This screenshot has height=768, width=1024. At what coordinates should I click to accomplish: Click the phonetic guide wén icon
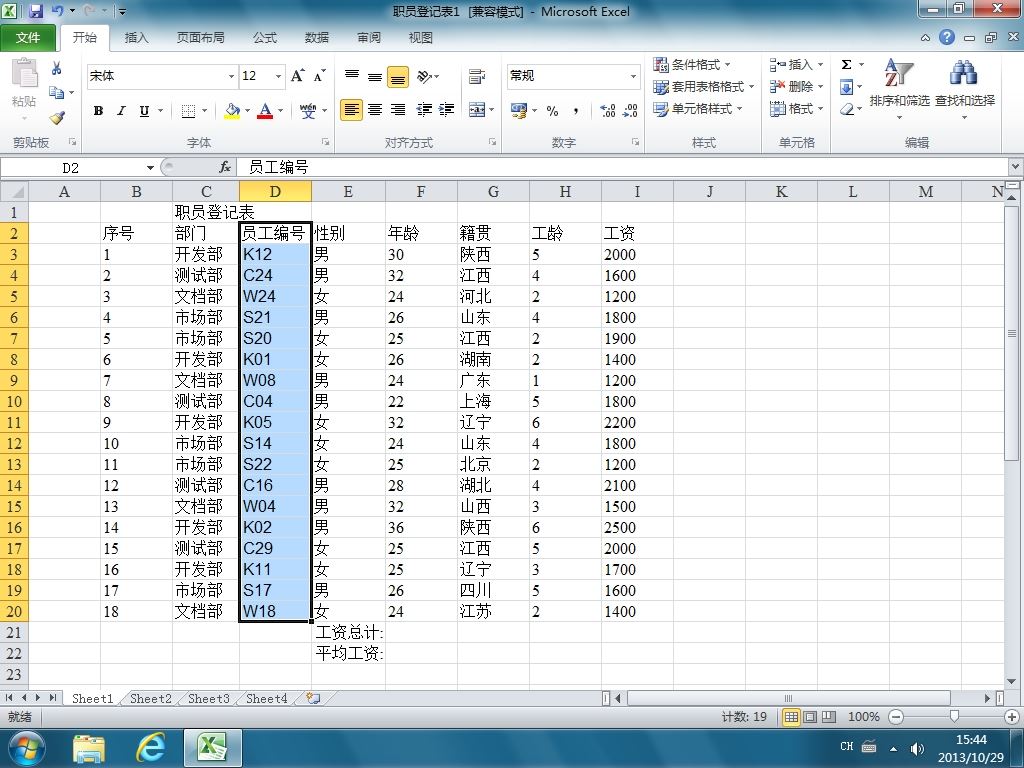click(308, 111)
